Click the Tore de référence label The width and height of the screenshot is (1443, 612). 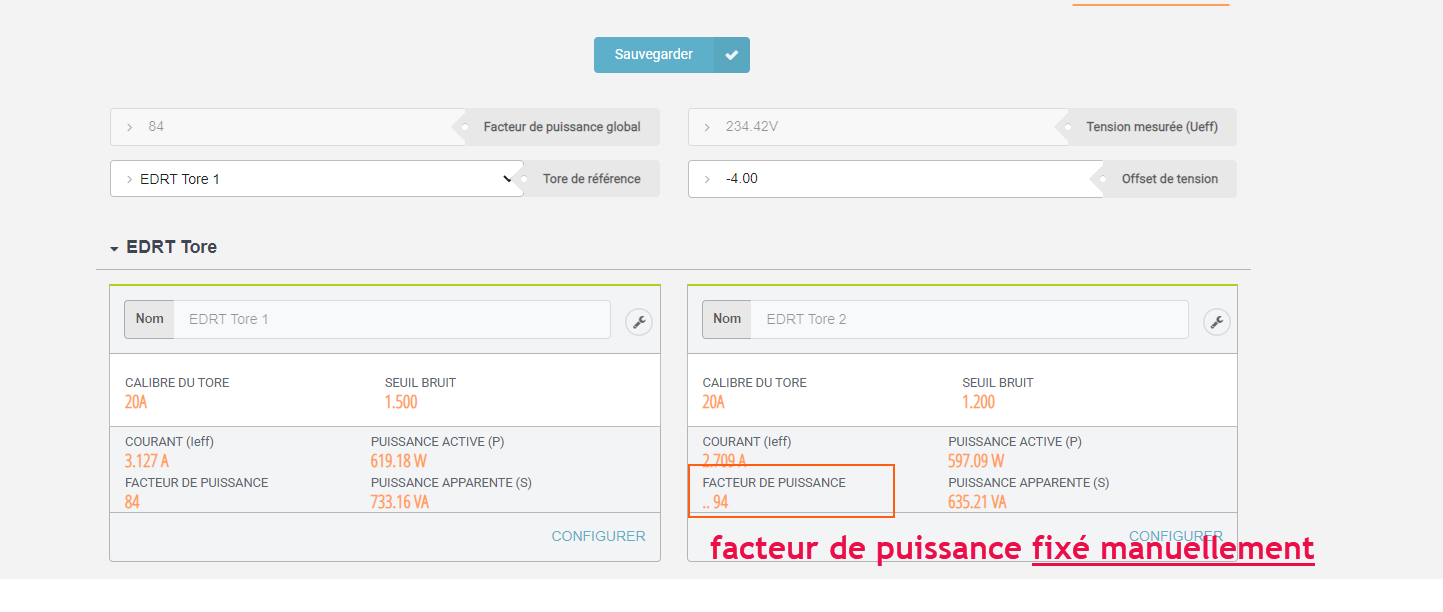coord(591,179)
